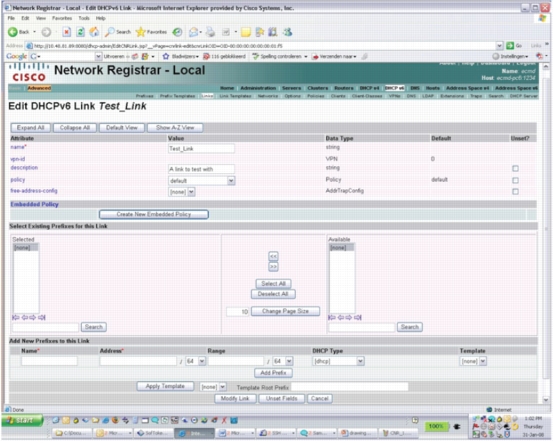Viewport: 554px width, 443px height.
Task: Go to last page under Available list
Action: coord(358,318)
